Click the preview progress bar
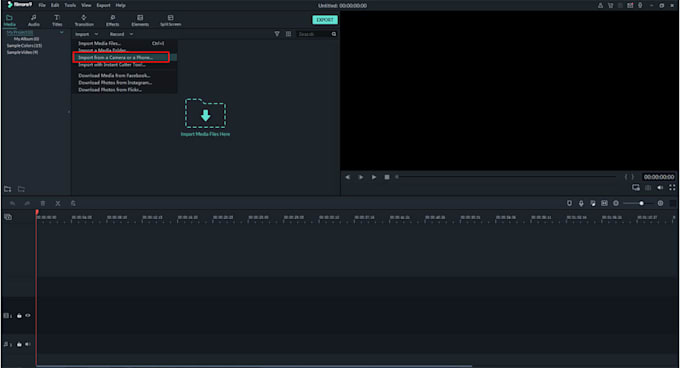680x368 pixels. (x=506, y=177)
